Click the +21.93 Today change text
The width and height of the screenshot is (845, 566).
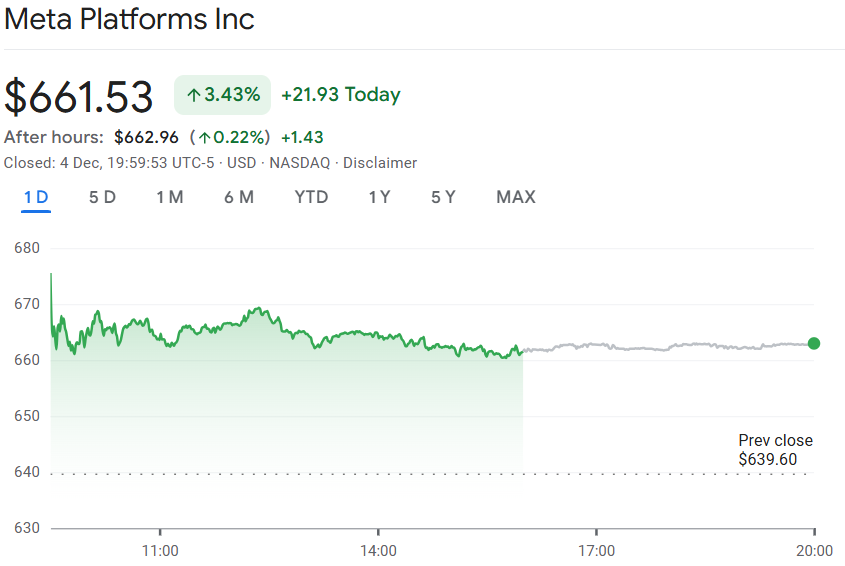340,95
